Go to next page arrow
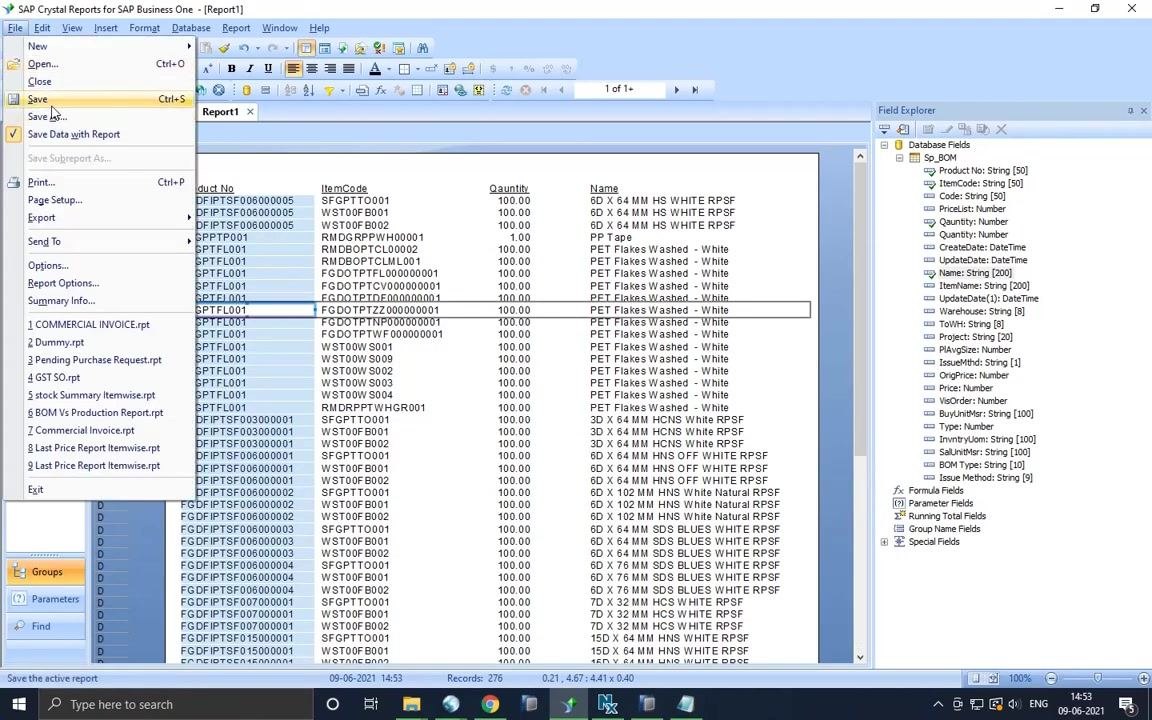Image resolution: width=1152 pixels, height=720 pixels. tap(677, 90)
